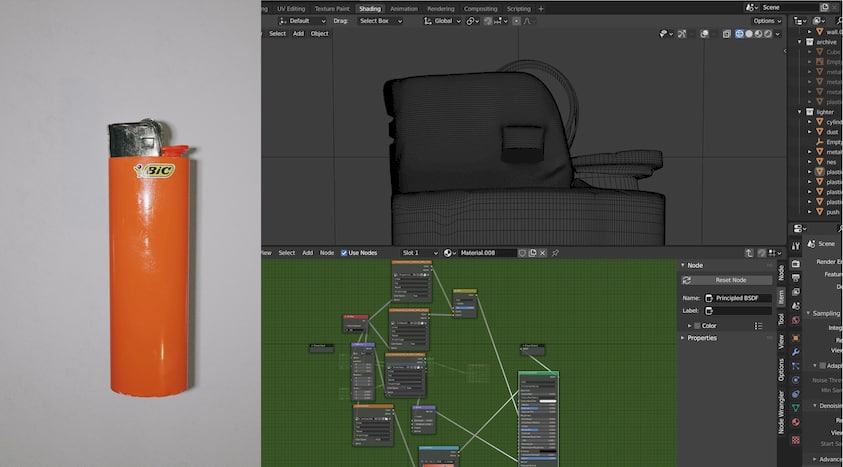
Task: Open the Global transform orientation dropdown
Action: [442, 21]
